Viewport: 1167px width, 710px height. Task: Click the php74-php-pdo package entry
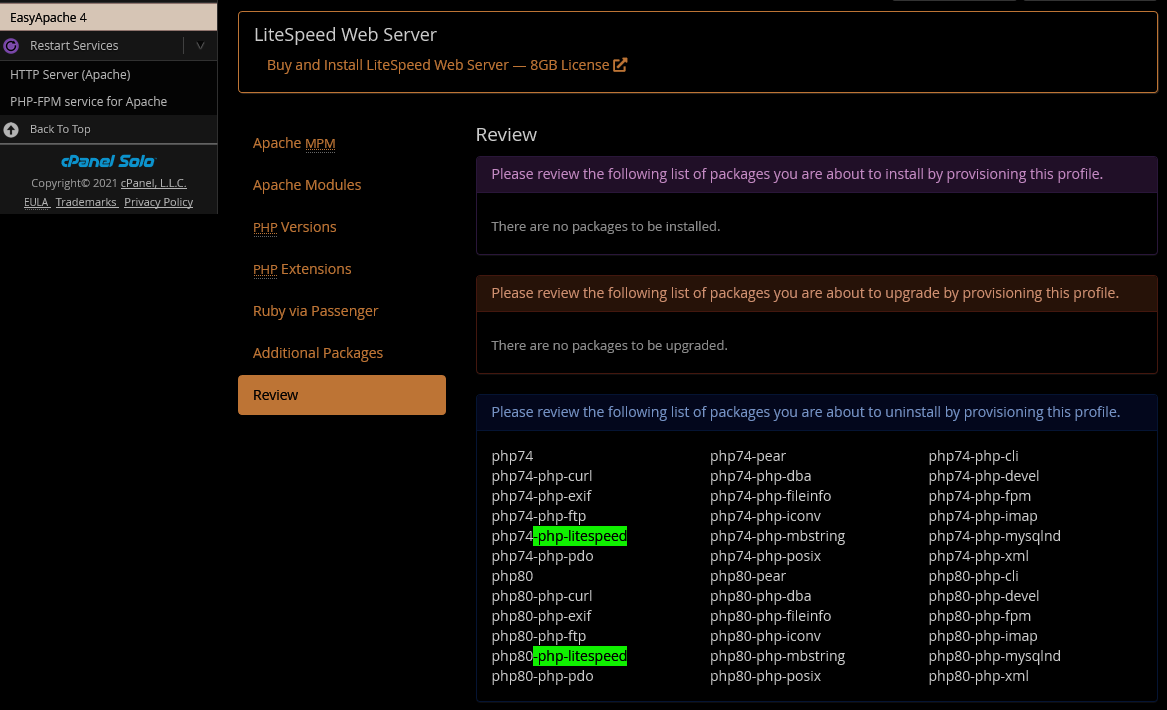click(542, 557)
